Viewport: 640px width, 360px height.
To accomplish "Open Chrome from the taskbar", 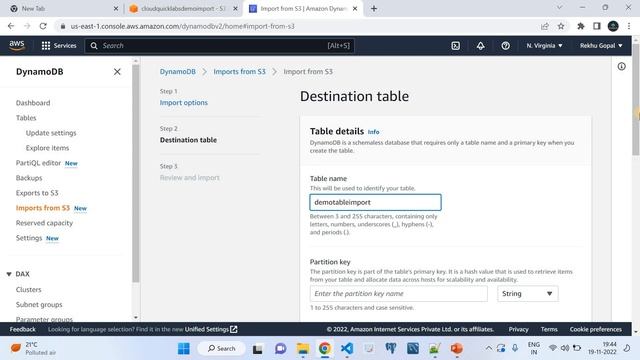I will pos(324,349).
